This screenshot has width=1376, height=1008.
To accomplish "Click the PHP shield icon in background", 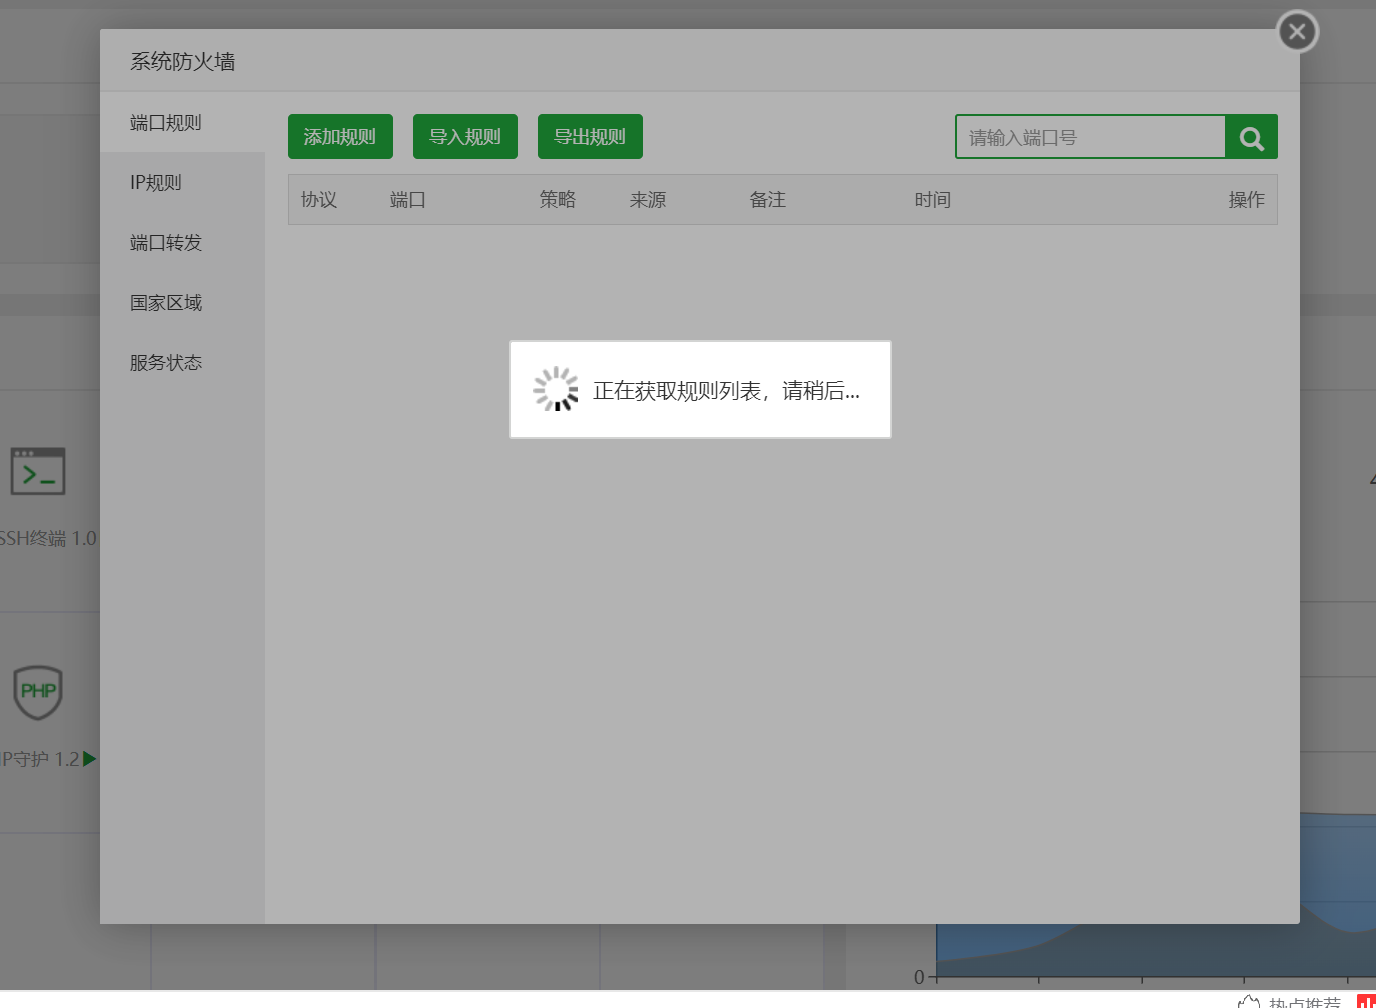I will (x=38, y=692).
